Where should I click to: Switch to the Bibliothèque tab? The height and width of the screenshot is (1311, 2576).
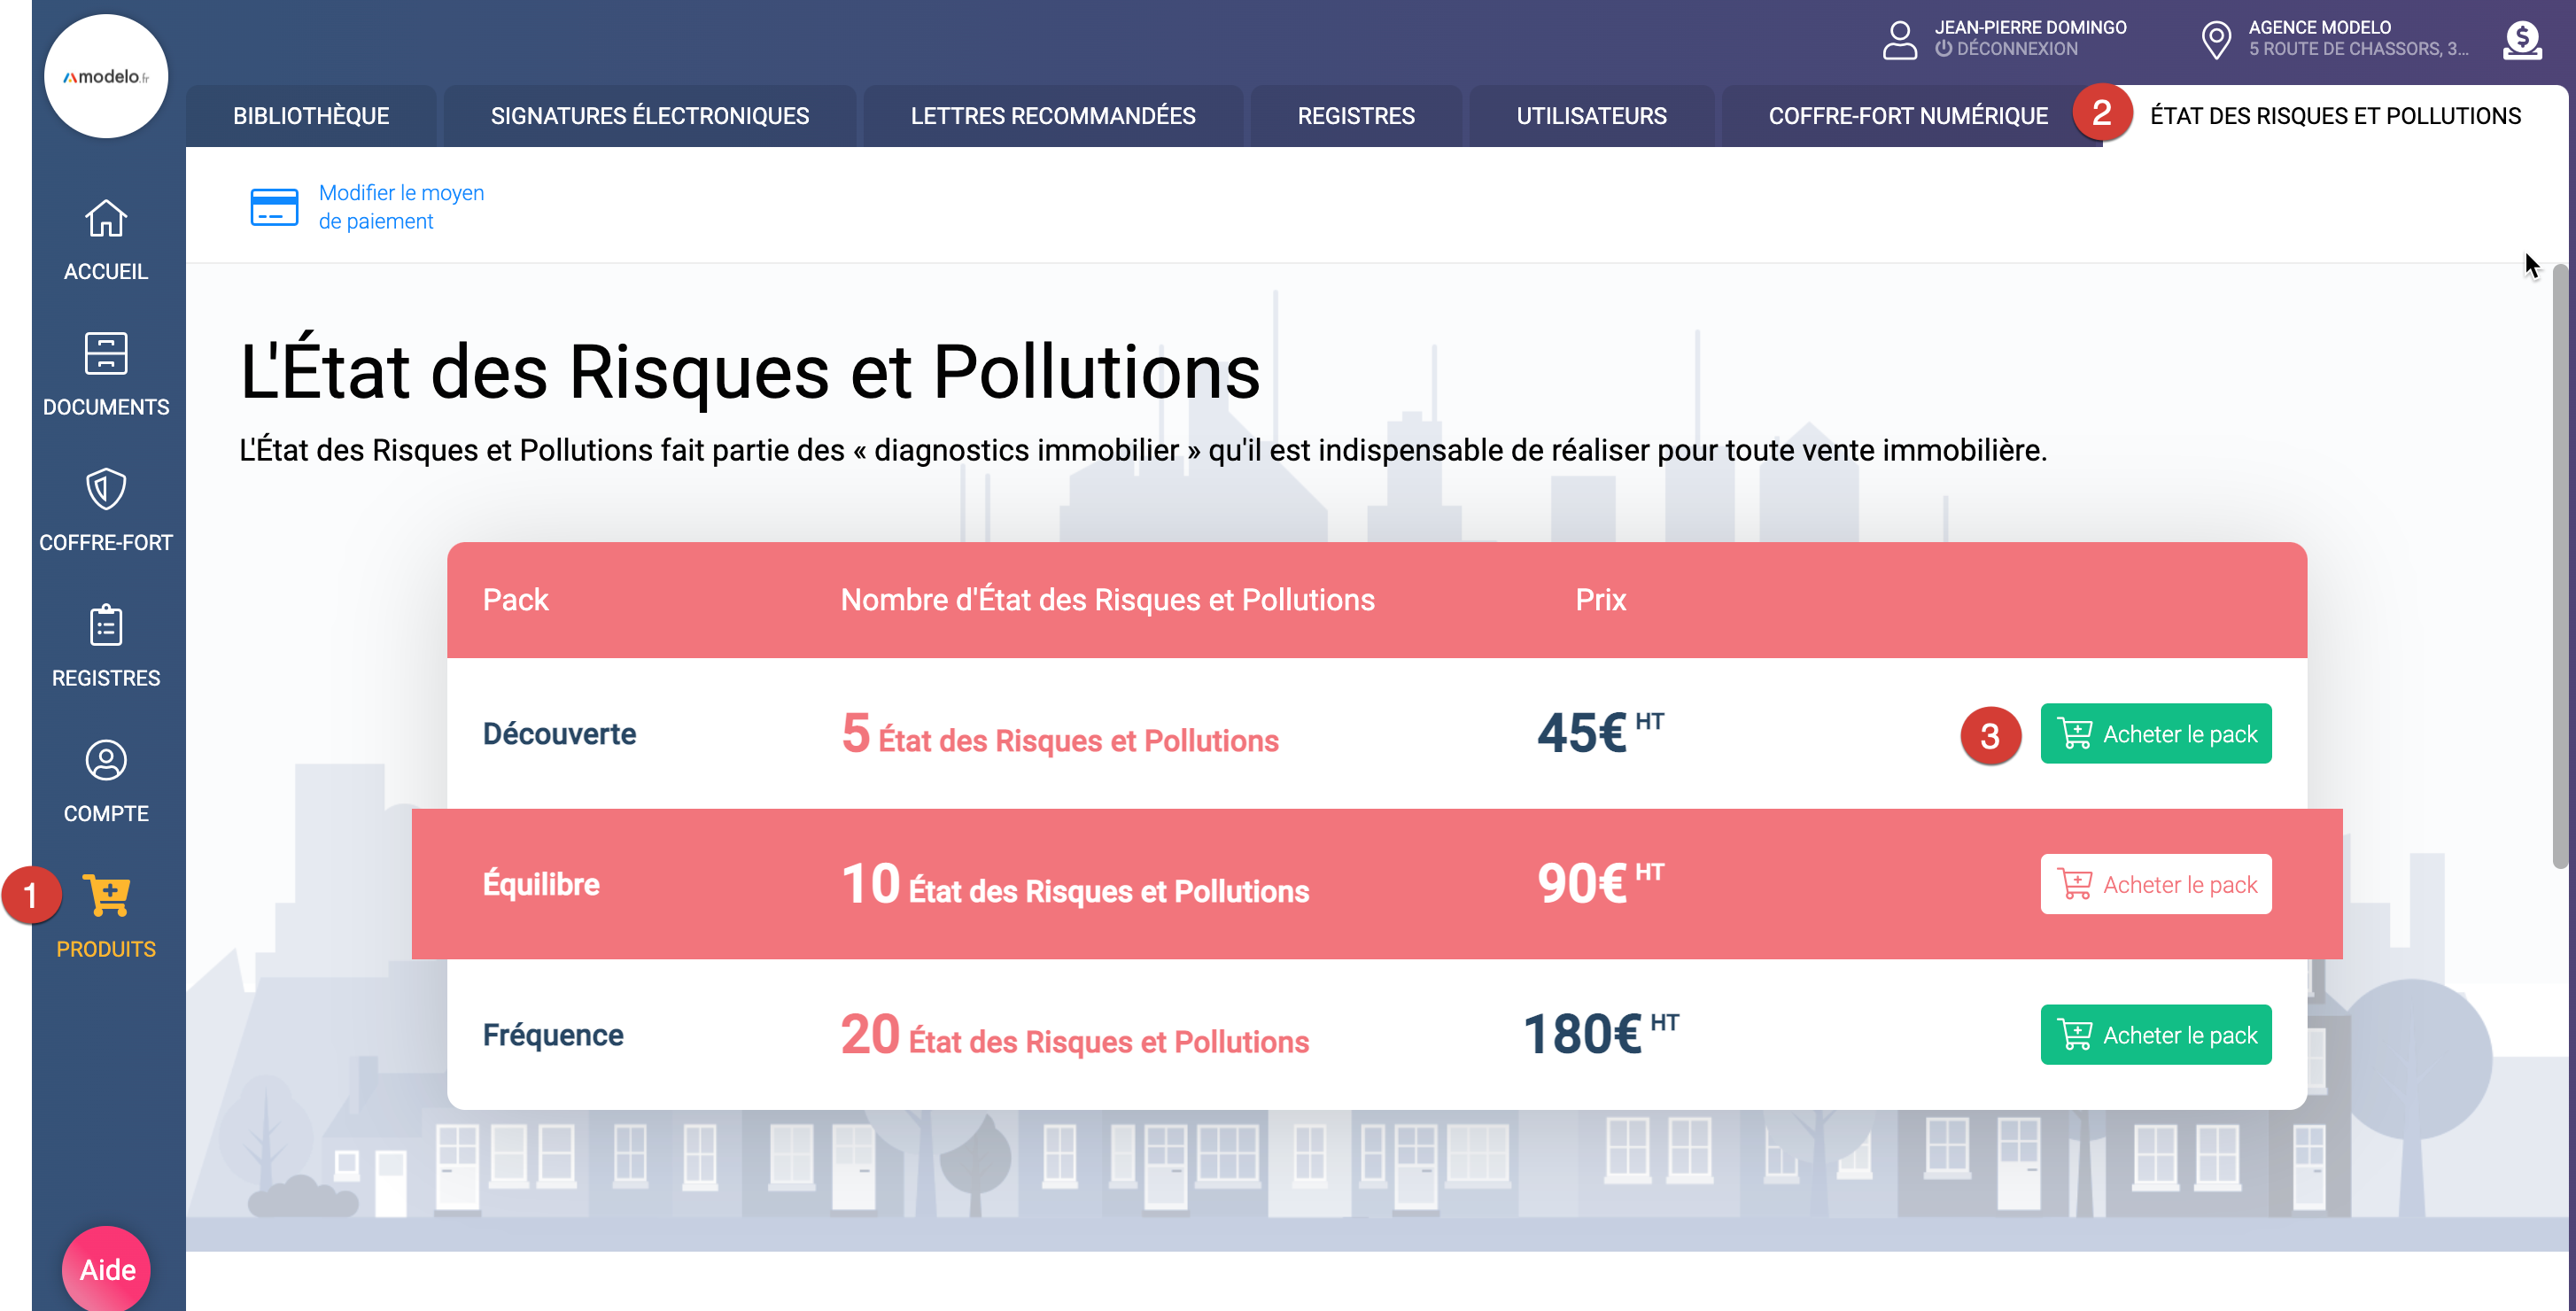pyautogui.click(x=311, y=116)
